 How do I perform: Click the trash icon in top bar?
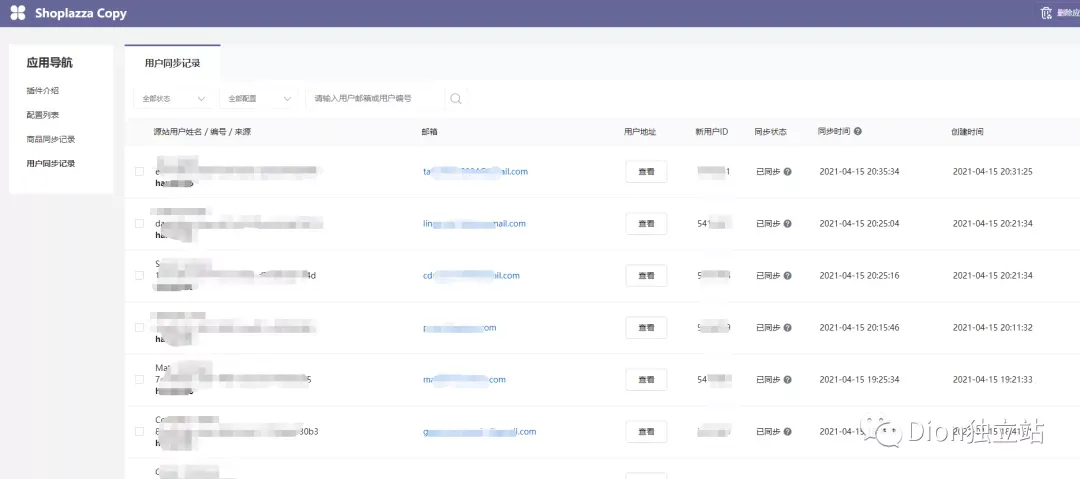pyautogui.click(x=1046, y=13)
